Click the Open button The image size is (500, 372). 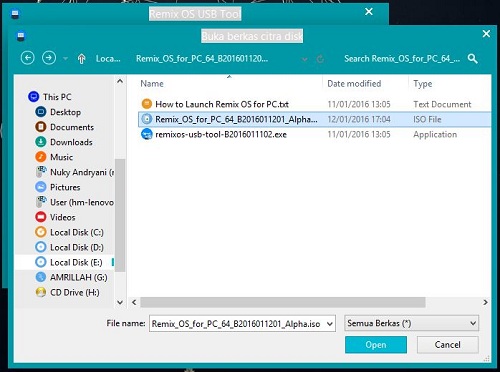[376, 345]
